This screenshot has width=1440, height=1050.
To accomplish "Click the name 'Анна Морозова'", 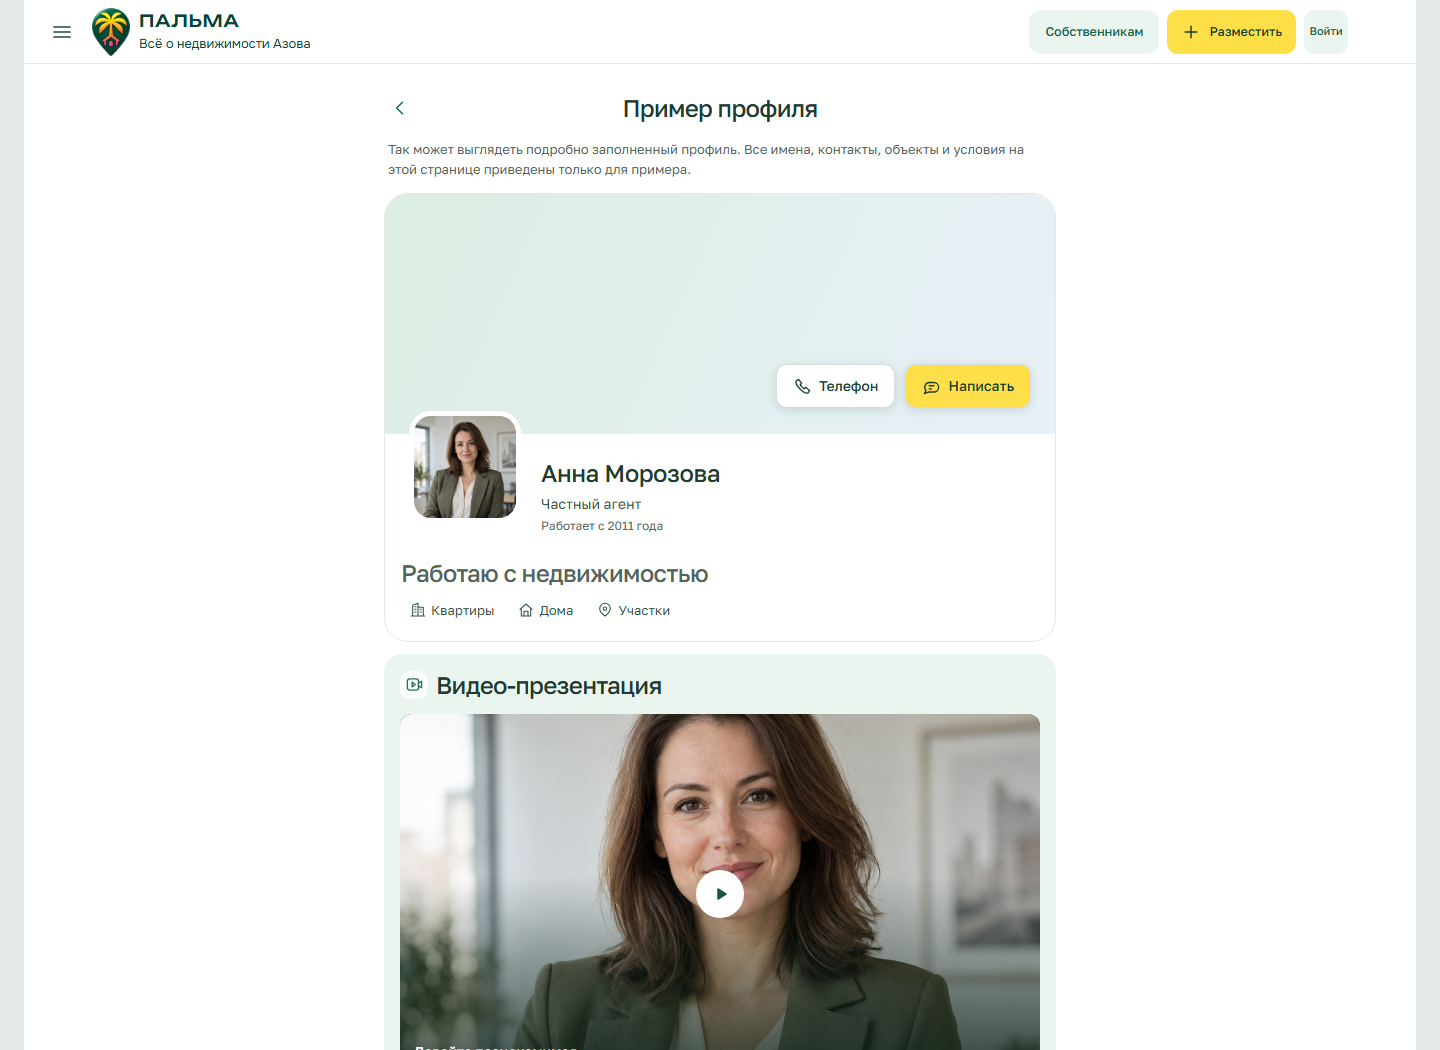I will click(x=630, y=474).
